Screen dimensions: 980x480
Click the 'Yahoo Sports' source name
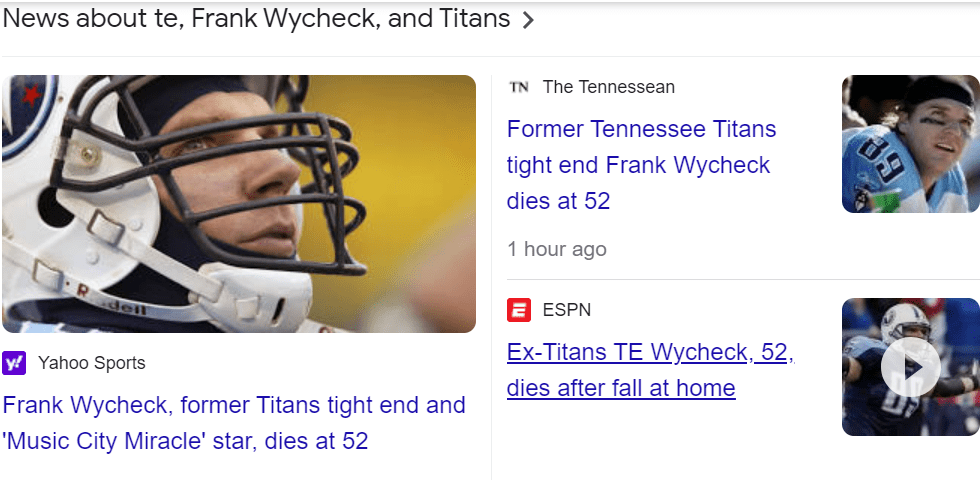[91, 363]
